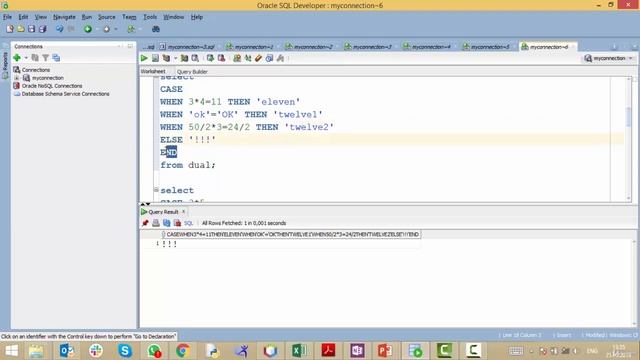Open the Source menu
Screen dimensions: 640x360
click(x=107, y=17)
